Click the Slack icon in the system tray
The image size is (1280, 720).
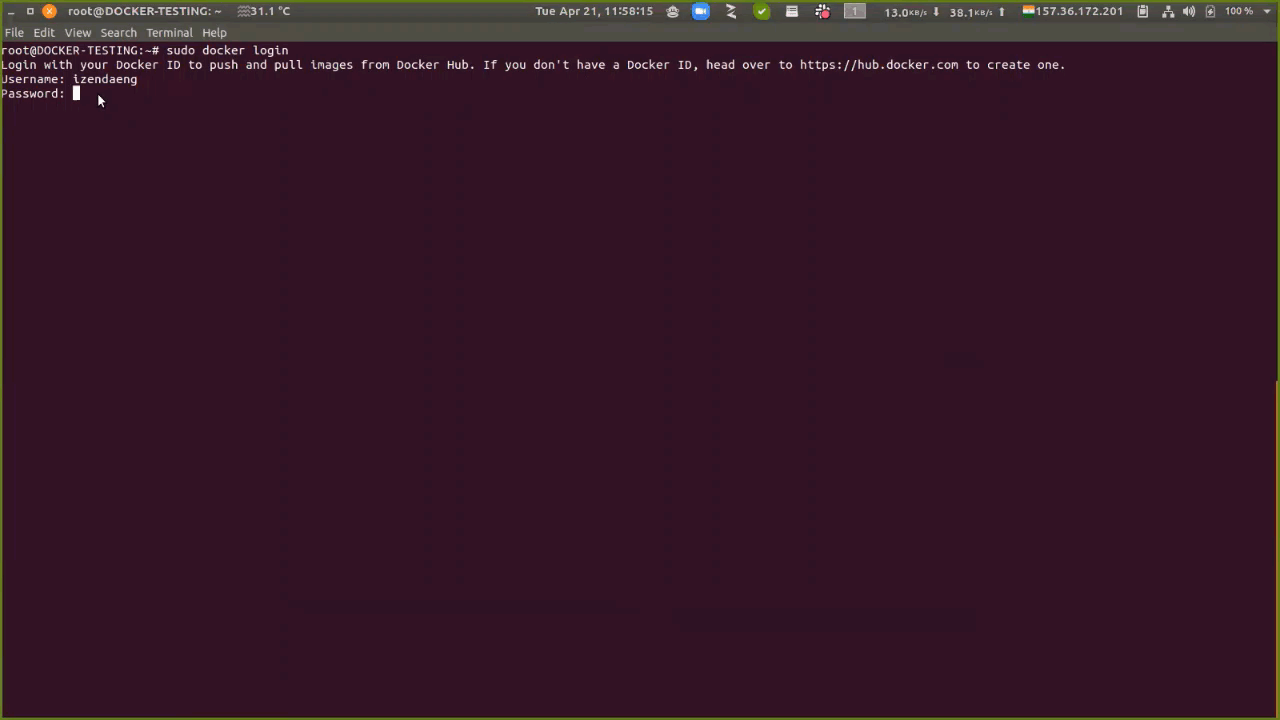[823, 11]
